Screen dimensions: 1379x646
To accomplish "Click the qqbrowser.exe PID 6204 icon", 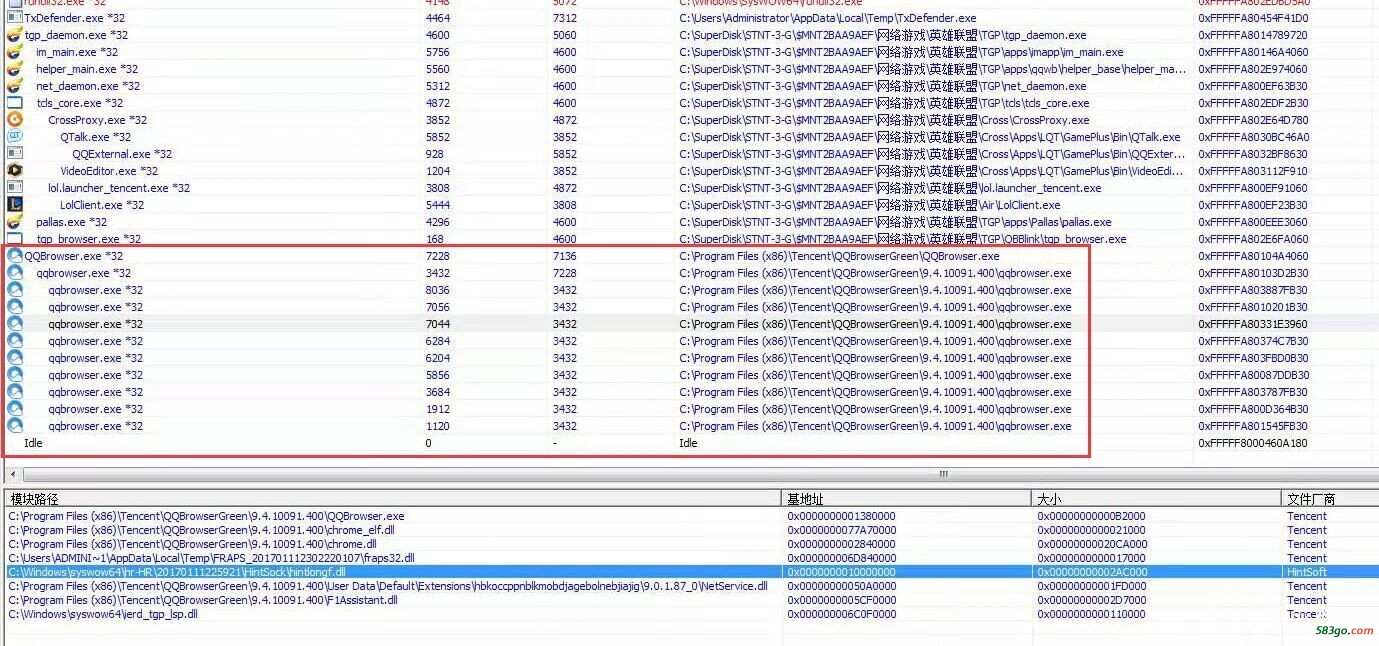I will (x=15, y=358).
